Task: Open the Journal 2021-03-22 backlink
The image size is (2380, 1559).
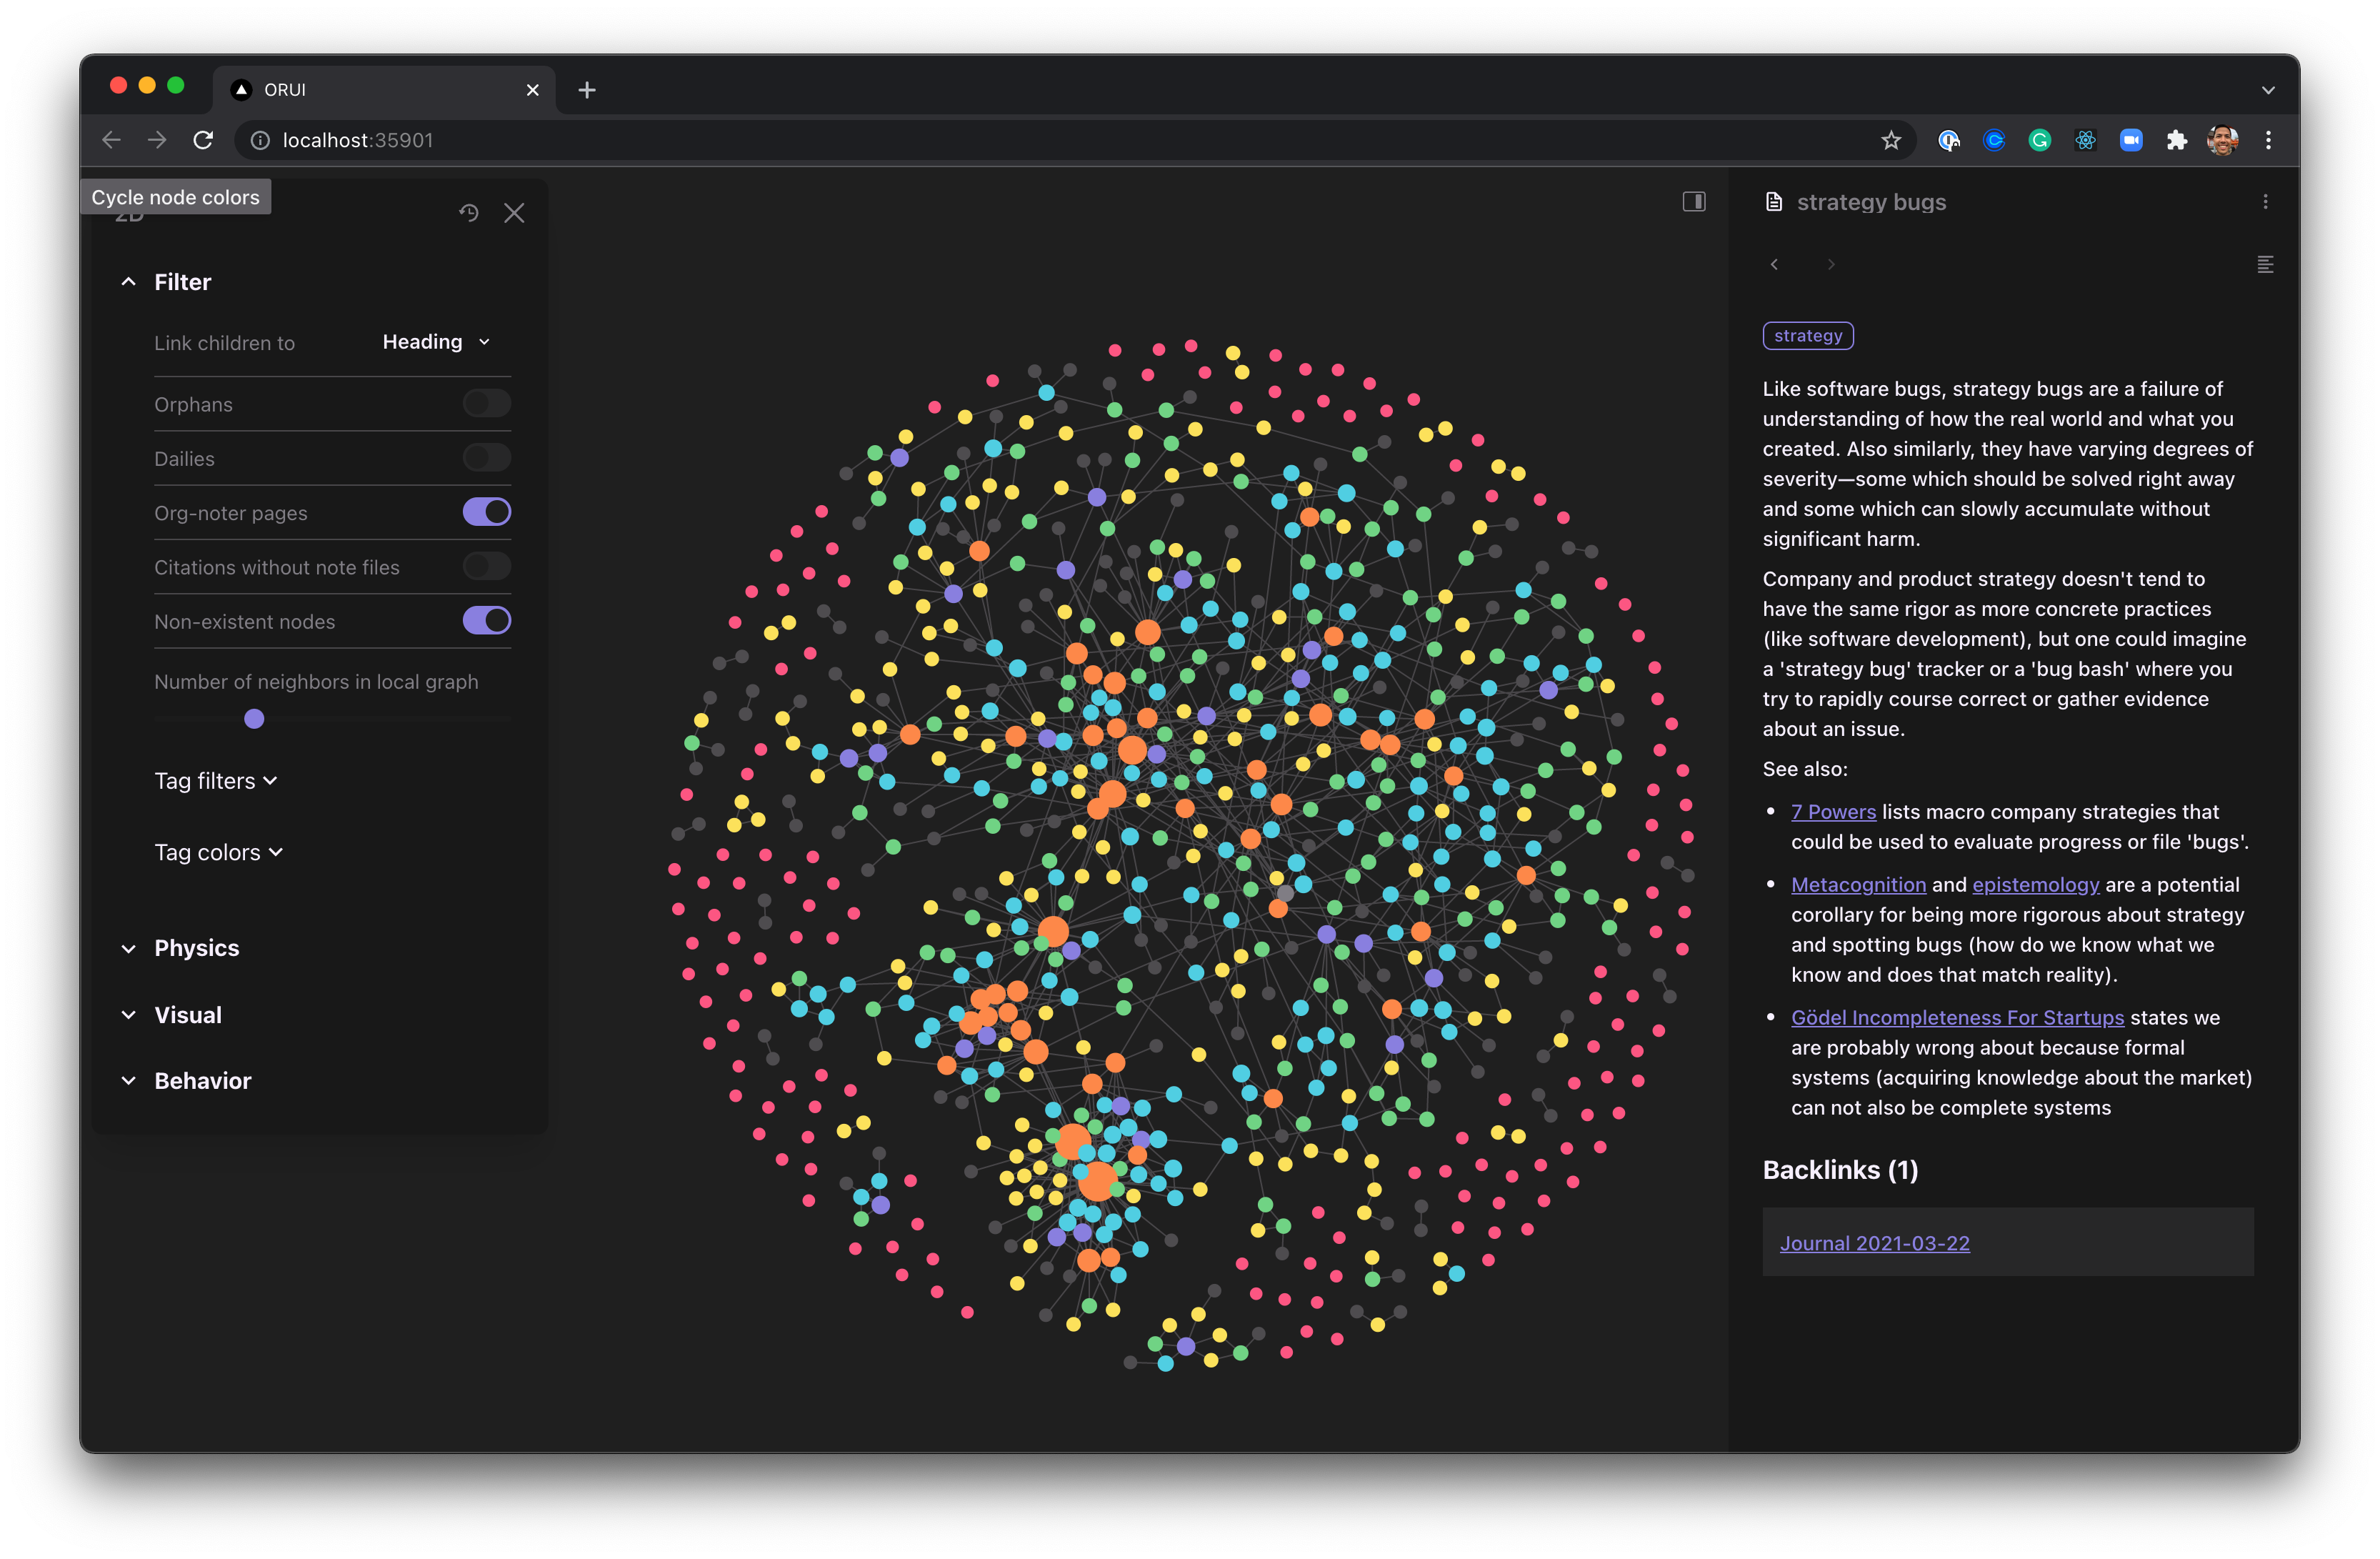Action: point(1874,1243)
